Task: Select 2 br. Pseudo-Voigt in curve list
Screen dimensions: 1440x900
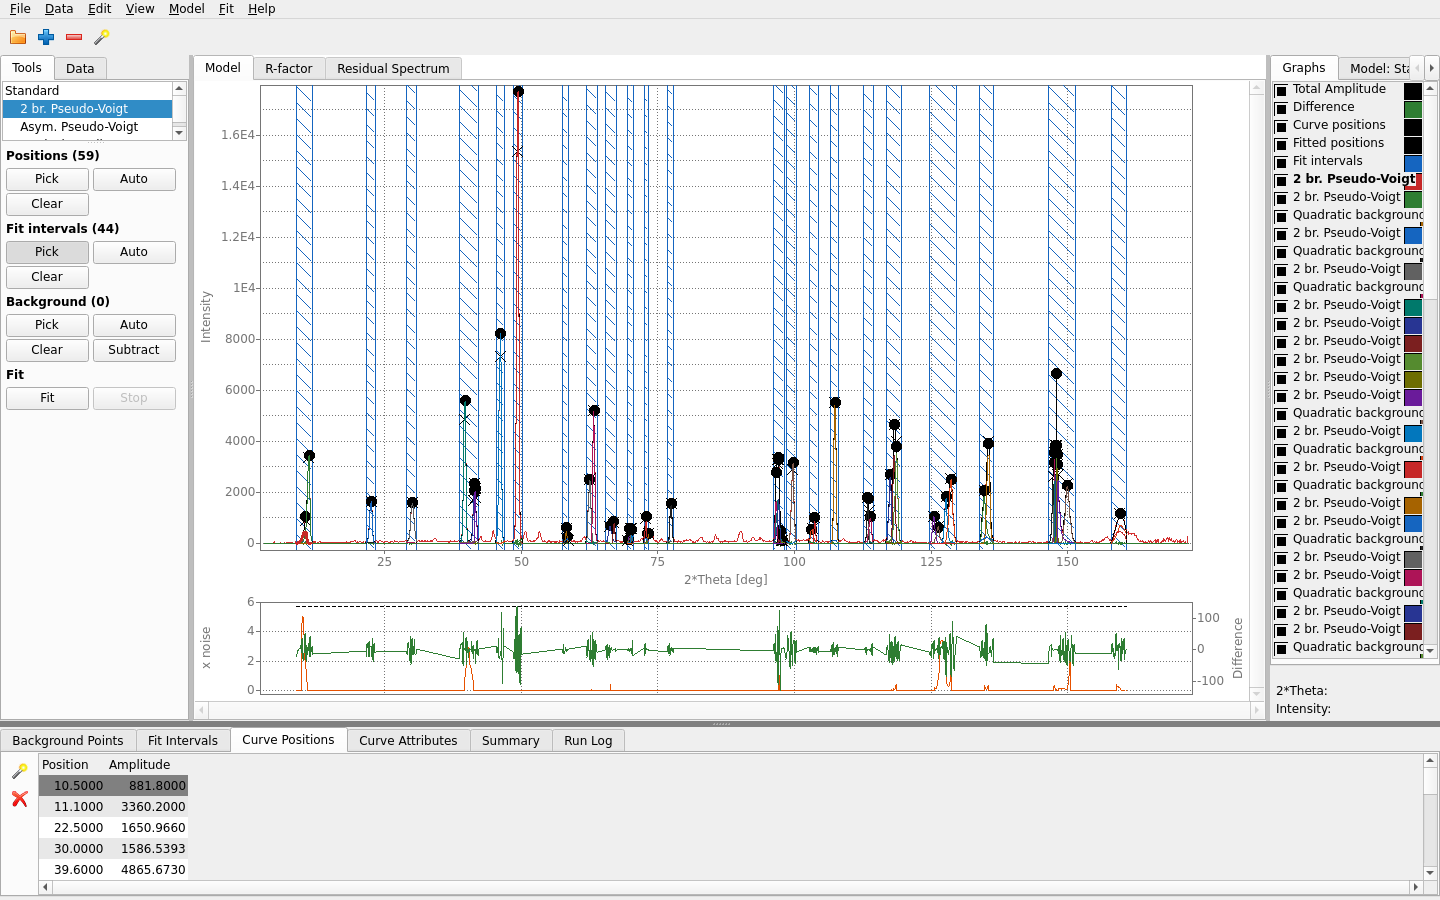Action: coord(87,109)
